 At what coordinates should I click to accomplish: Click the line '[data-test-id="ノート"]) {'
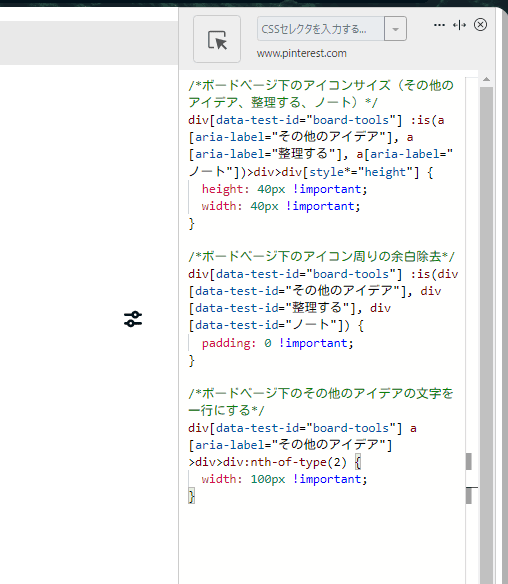[276, 325]
